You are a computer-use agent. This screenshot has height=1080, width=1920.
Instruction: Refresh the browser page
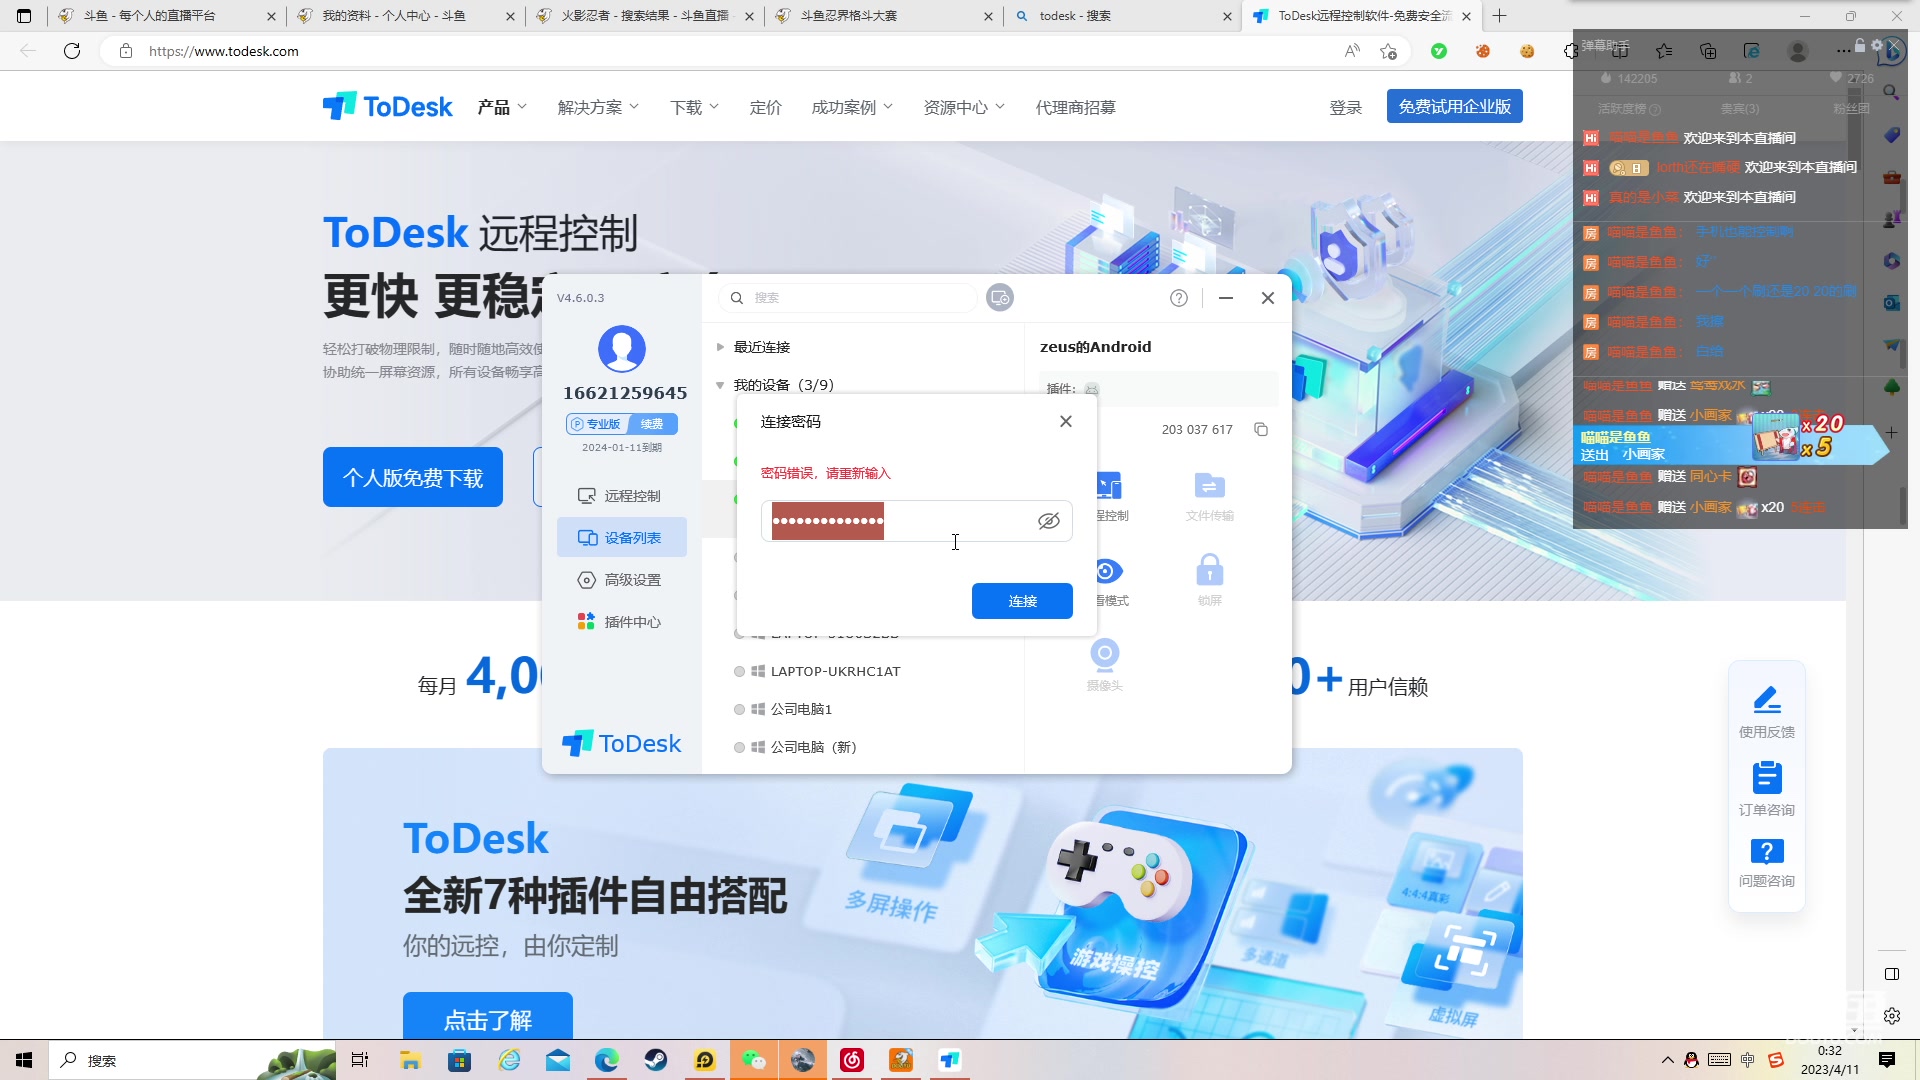point(72,51)
